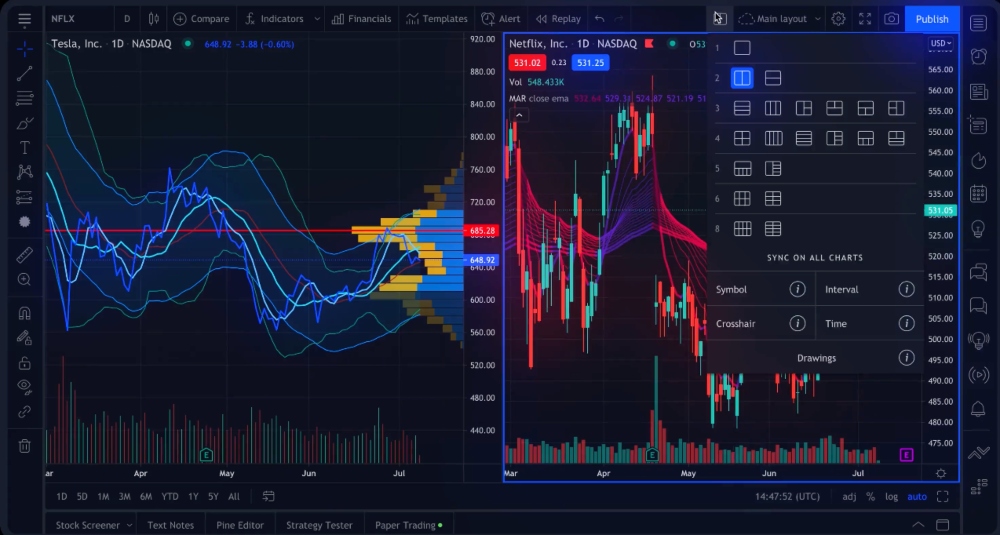The height and width of the screenshot is (535, 1000).
Task: Choose the four-chart 2x2 grid layout
Action: (742, 138)
